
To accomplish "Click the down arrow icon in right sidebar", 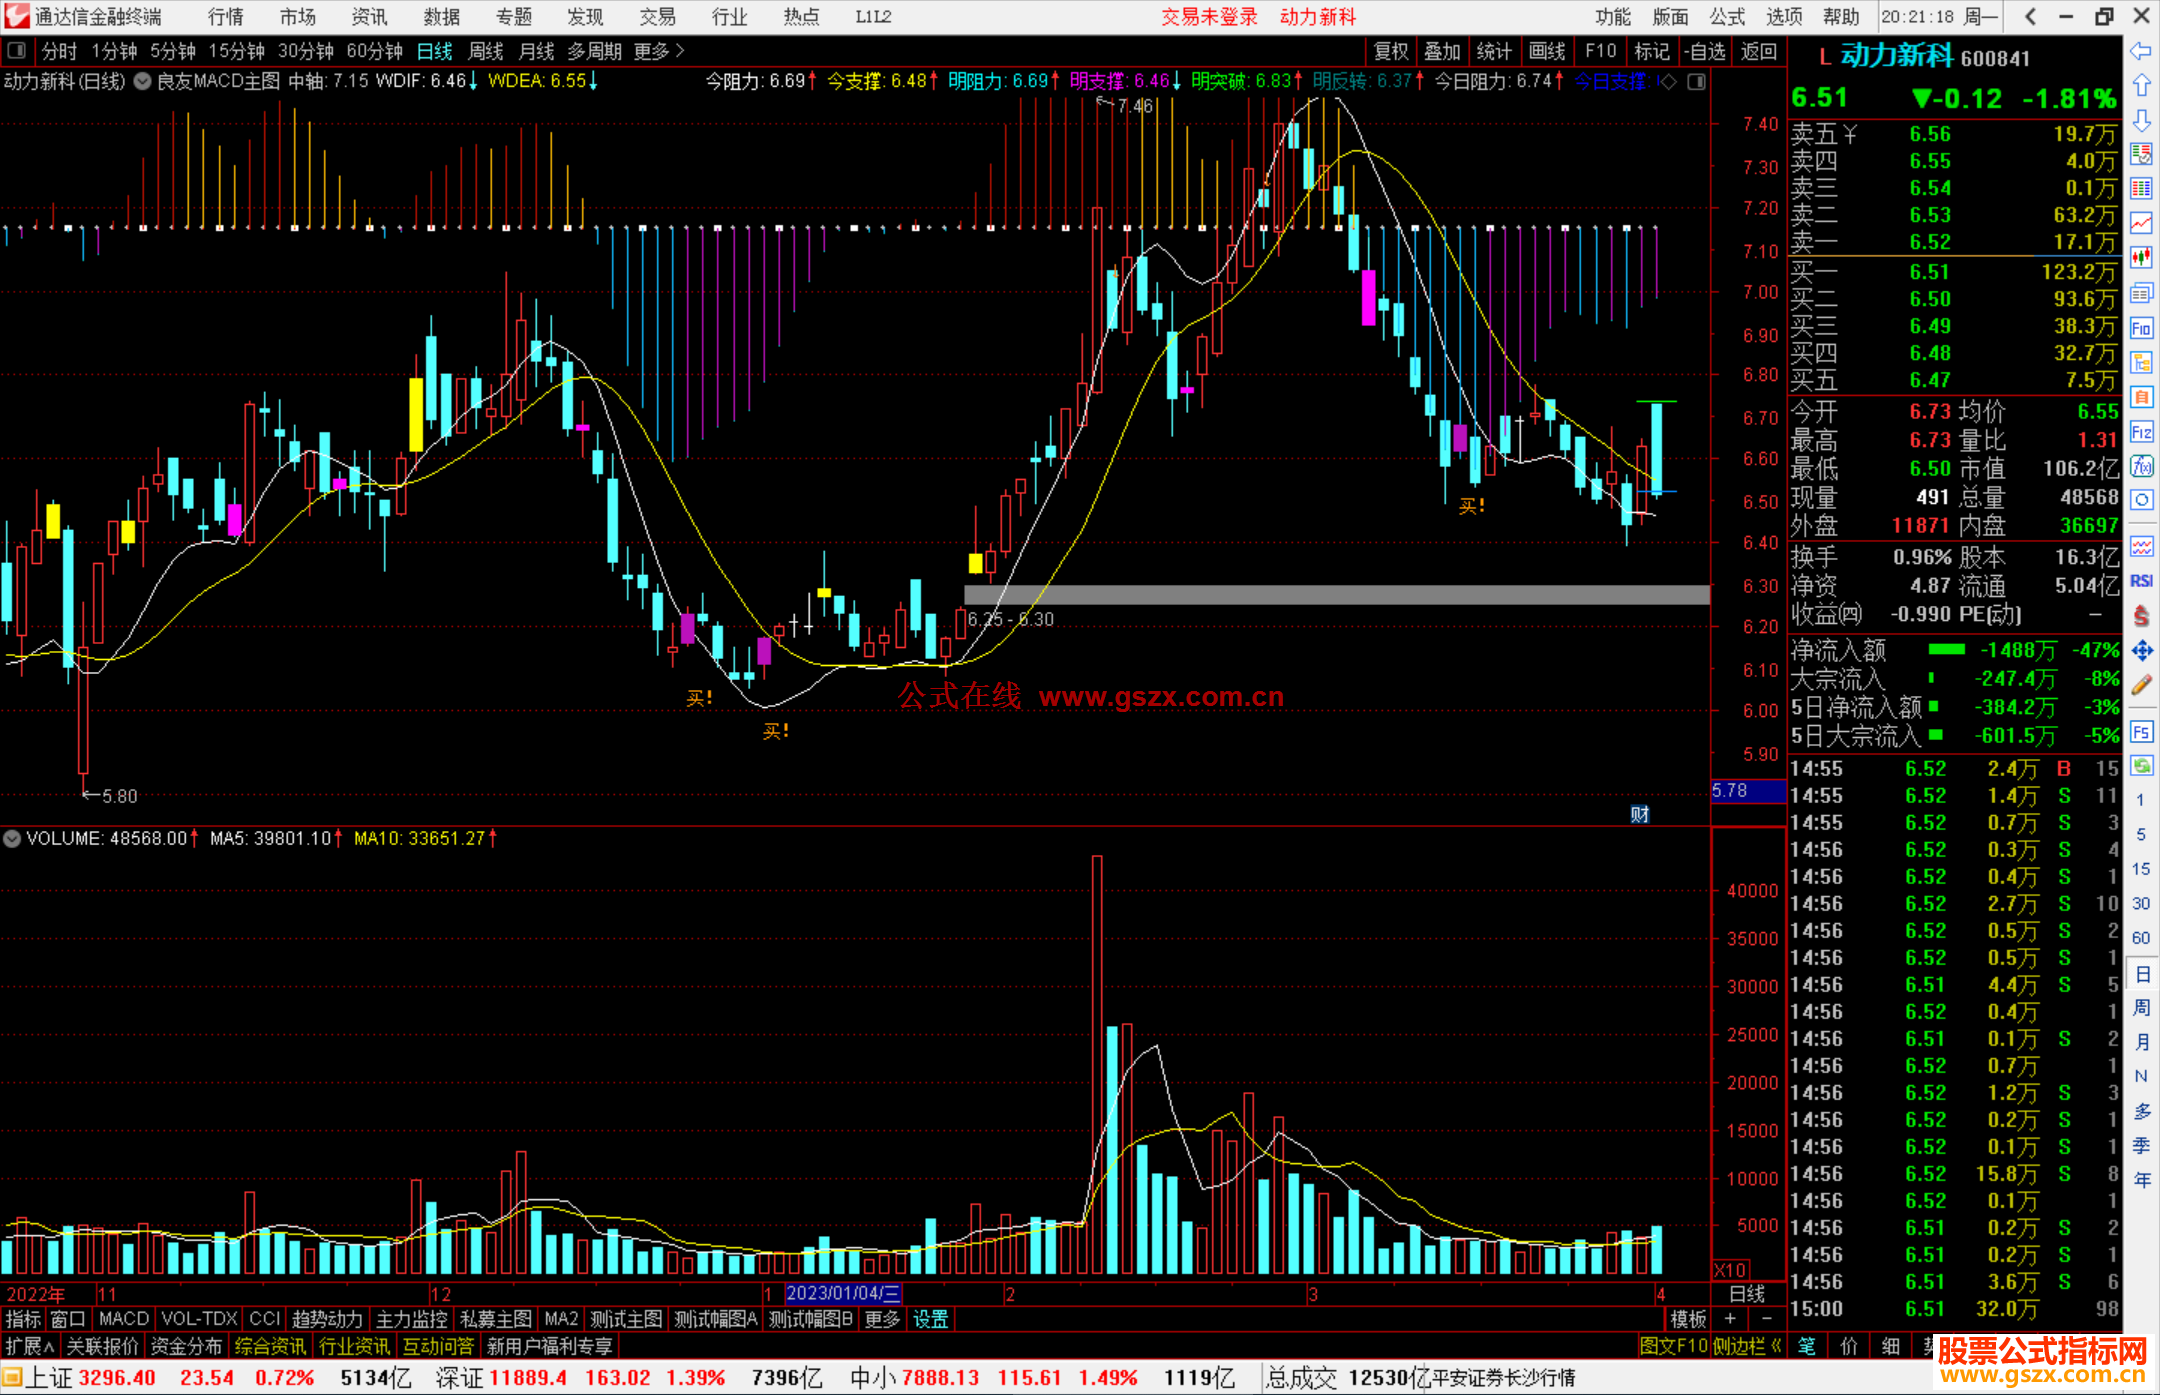I will coord(2141,120).
